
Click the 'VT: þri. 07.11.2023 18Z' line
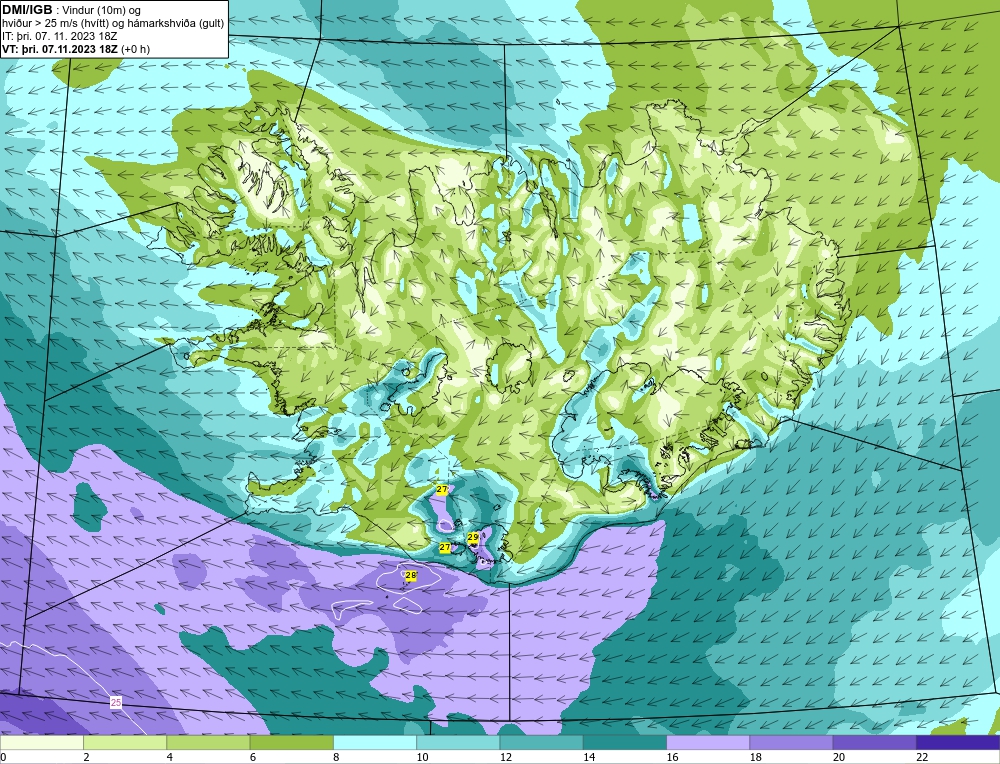pyautogui.click(x=59, y=49)
